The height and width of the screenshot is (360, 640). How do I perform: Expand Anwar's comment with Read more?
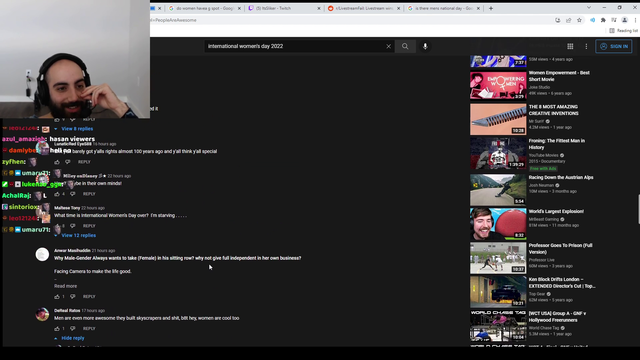[65, 286]
